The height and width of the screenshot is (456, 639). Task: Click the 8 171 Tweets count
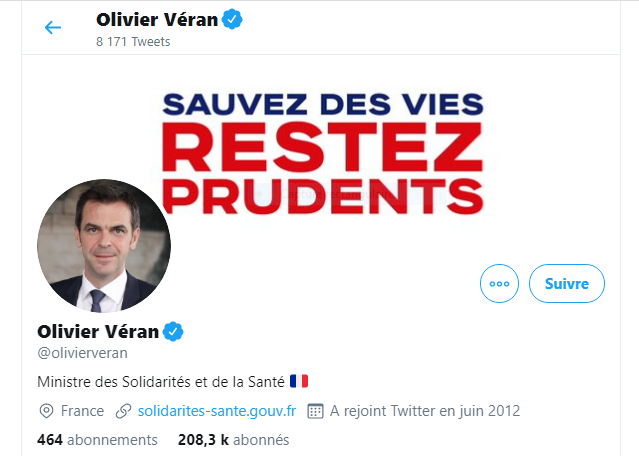pyautogui.click(x=133, y=42)
